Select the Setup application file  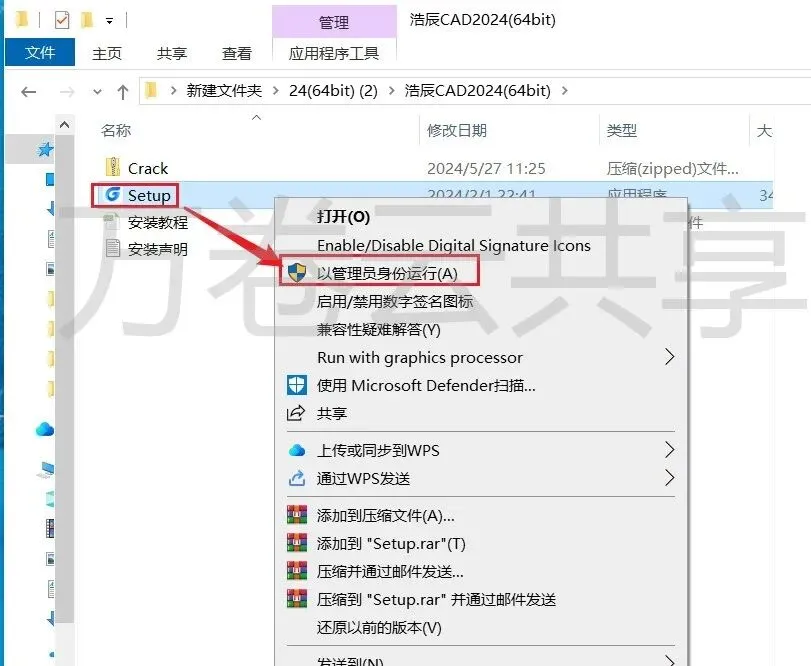click(149, 195)
